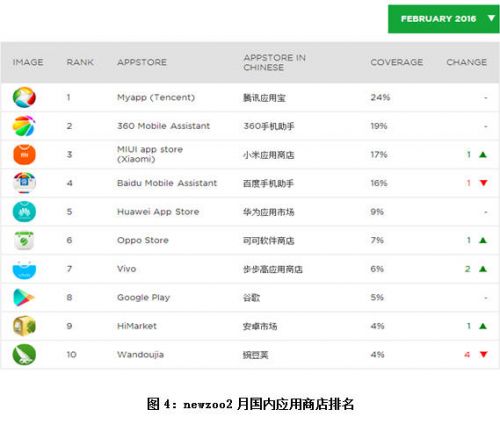Screen dimensions: 500x424
Task: Click the white arrow beside February 2016
Action: click(x=491, y=18)
